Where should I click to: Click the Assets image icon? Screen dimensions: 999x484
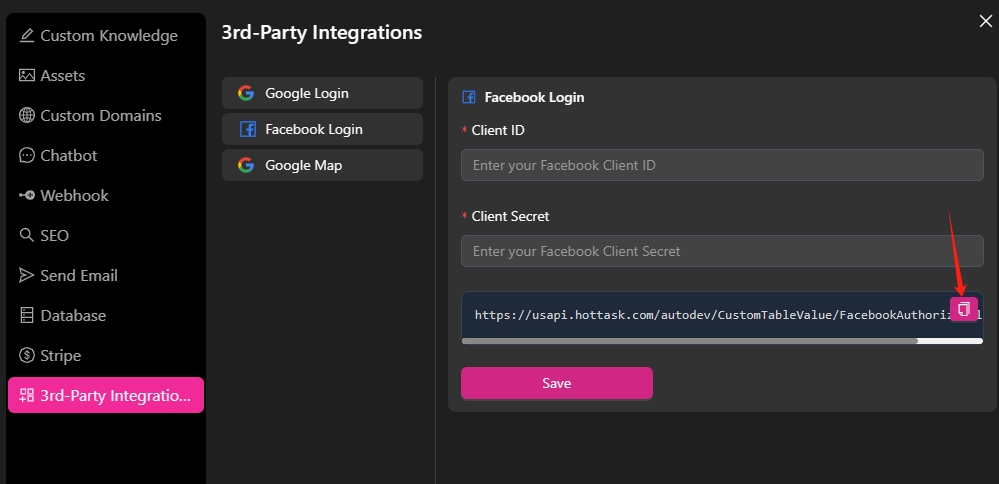tap(27, 76)
